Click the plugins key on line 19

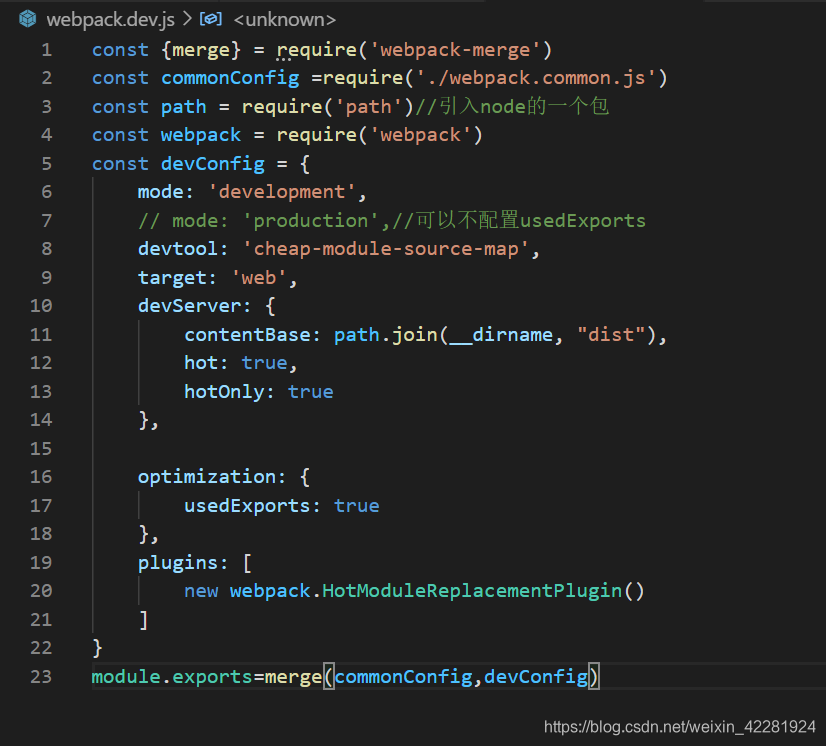(x=178, y=563)
